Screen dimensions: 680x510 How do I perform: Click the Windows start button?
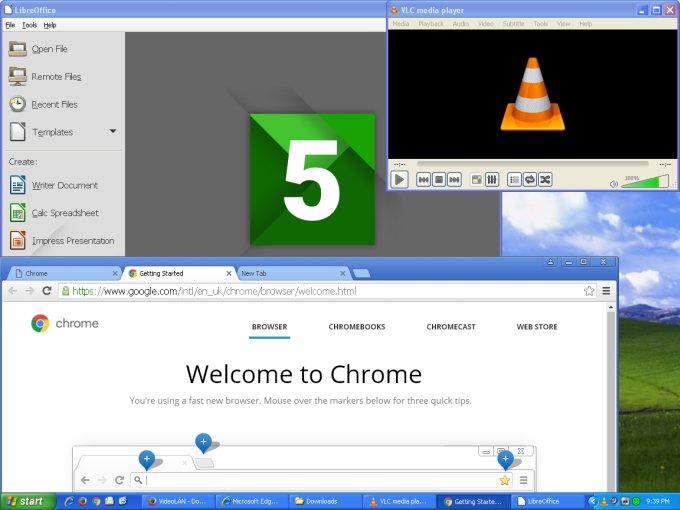(27, 501)
